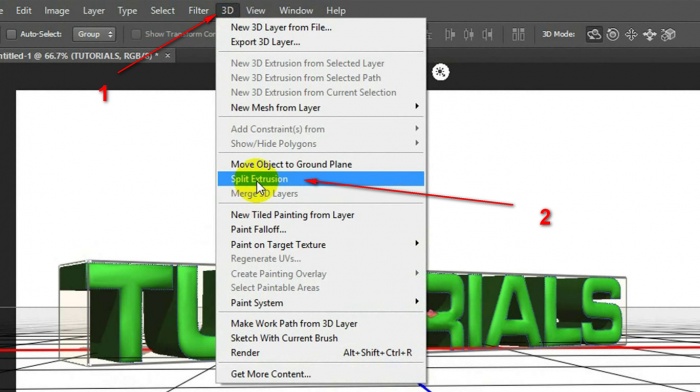This screenshot has width=700, height=392.
Task: Toggle Show Transform Controls checkbox
Action: (137, 34)
